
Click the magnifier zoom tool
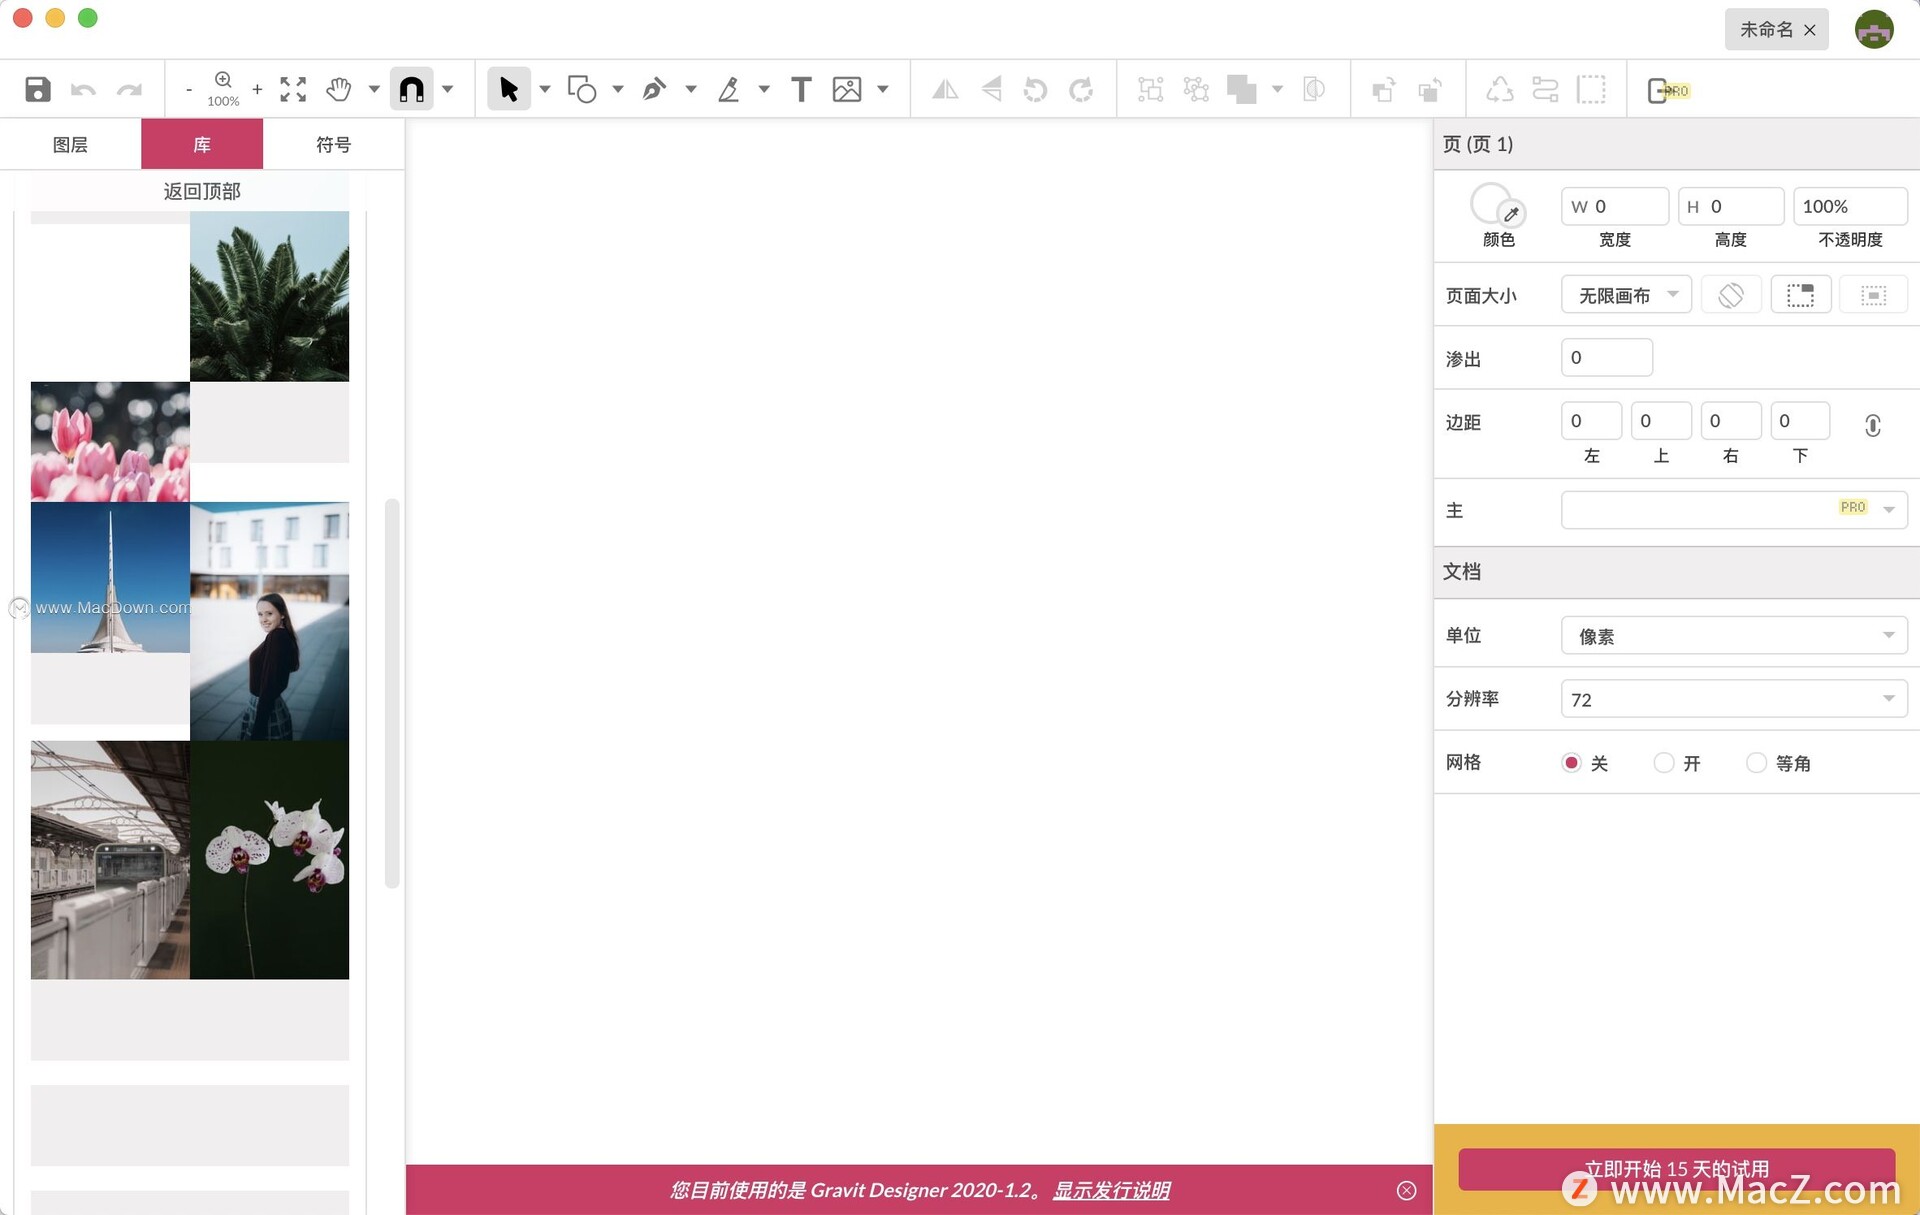pyautogui.click(x=223, y=80)
